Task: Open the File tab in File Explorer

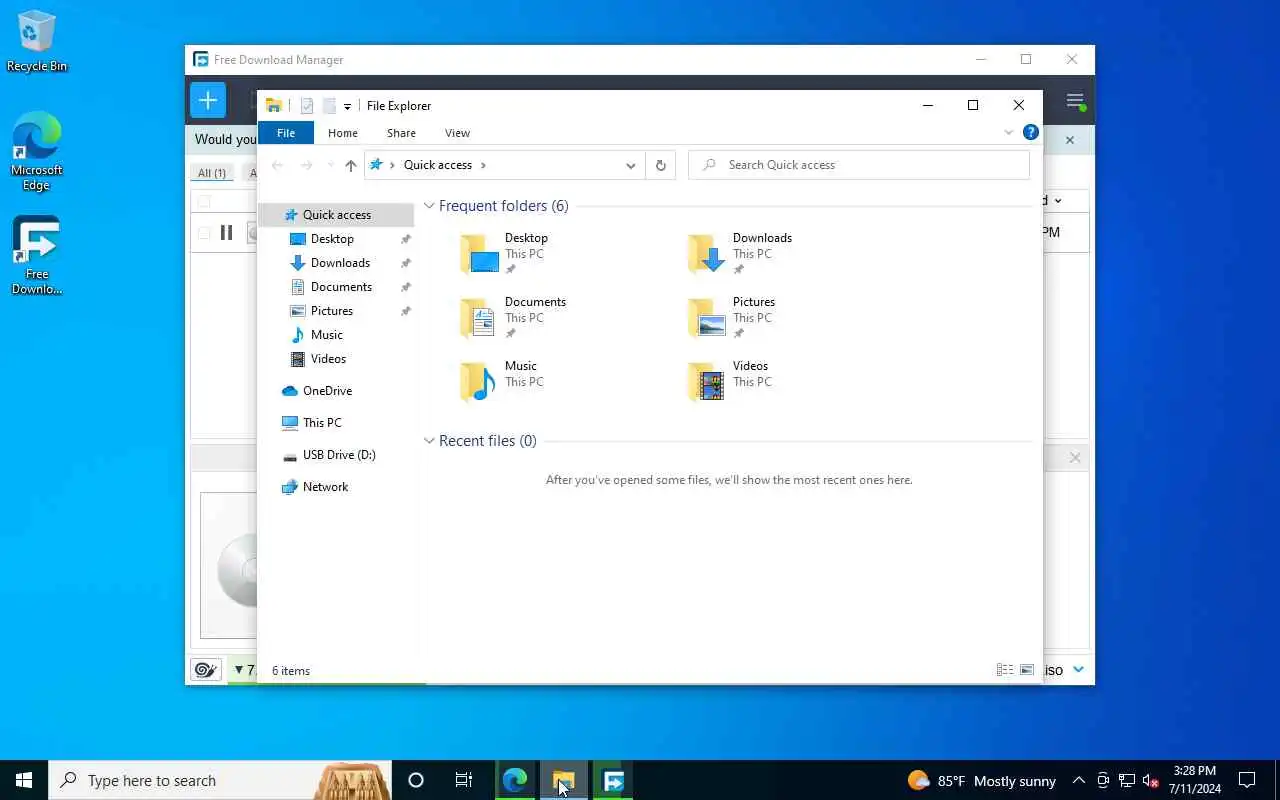Action: (x=286, y=133)
